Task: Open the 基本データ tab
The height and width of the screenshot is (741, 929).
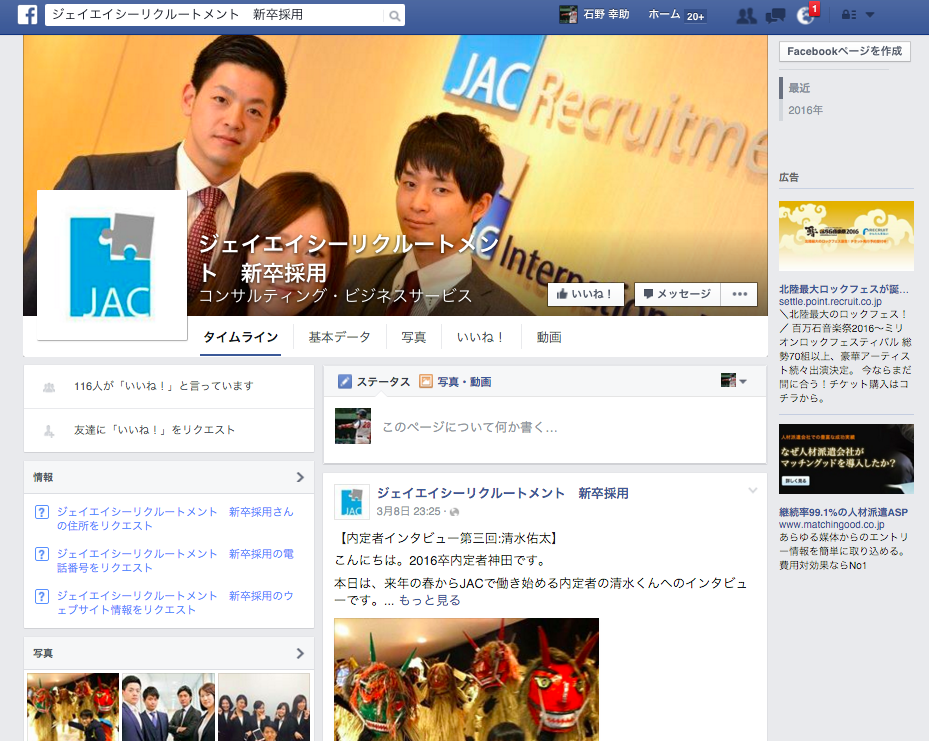Action: tap(339, 337)
